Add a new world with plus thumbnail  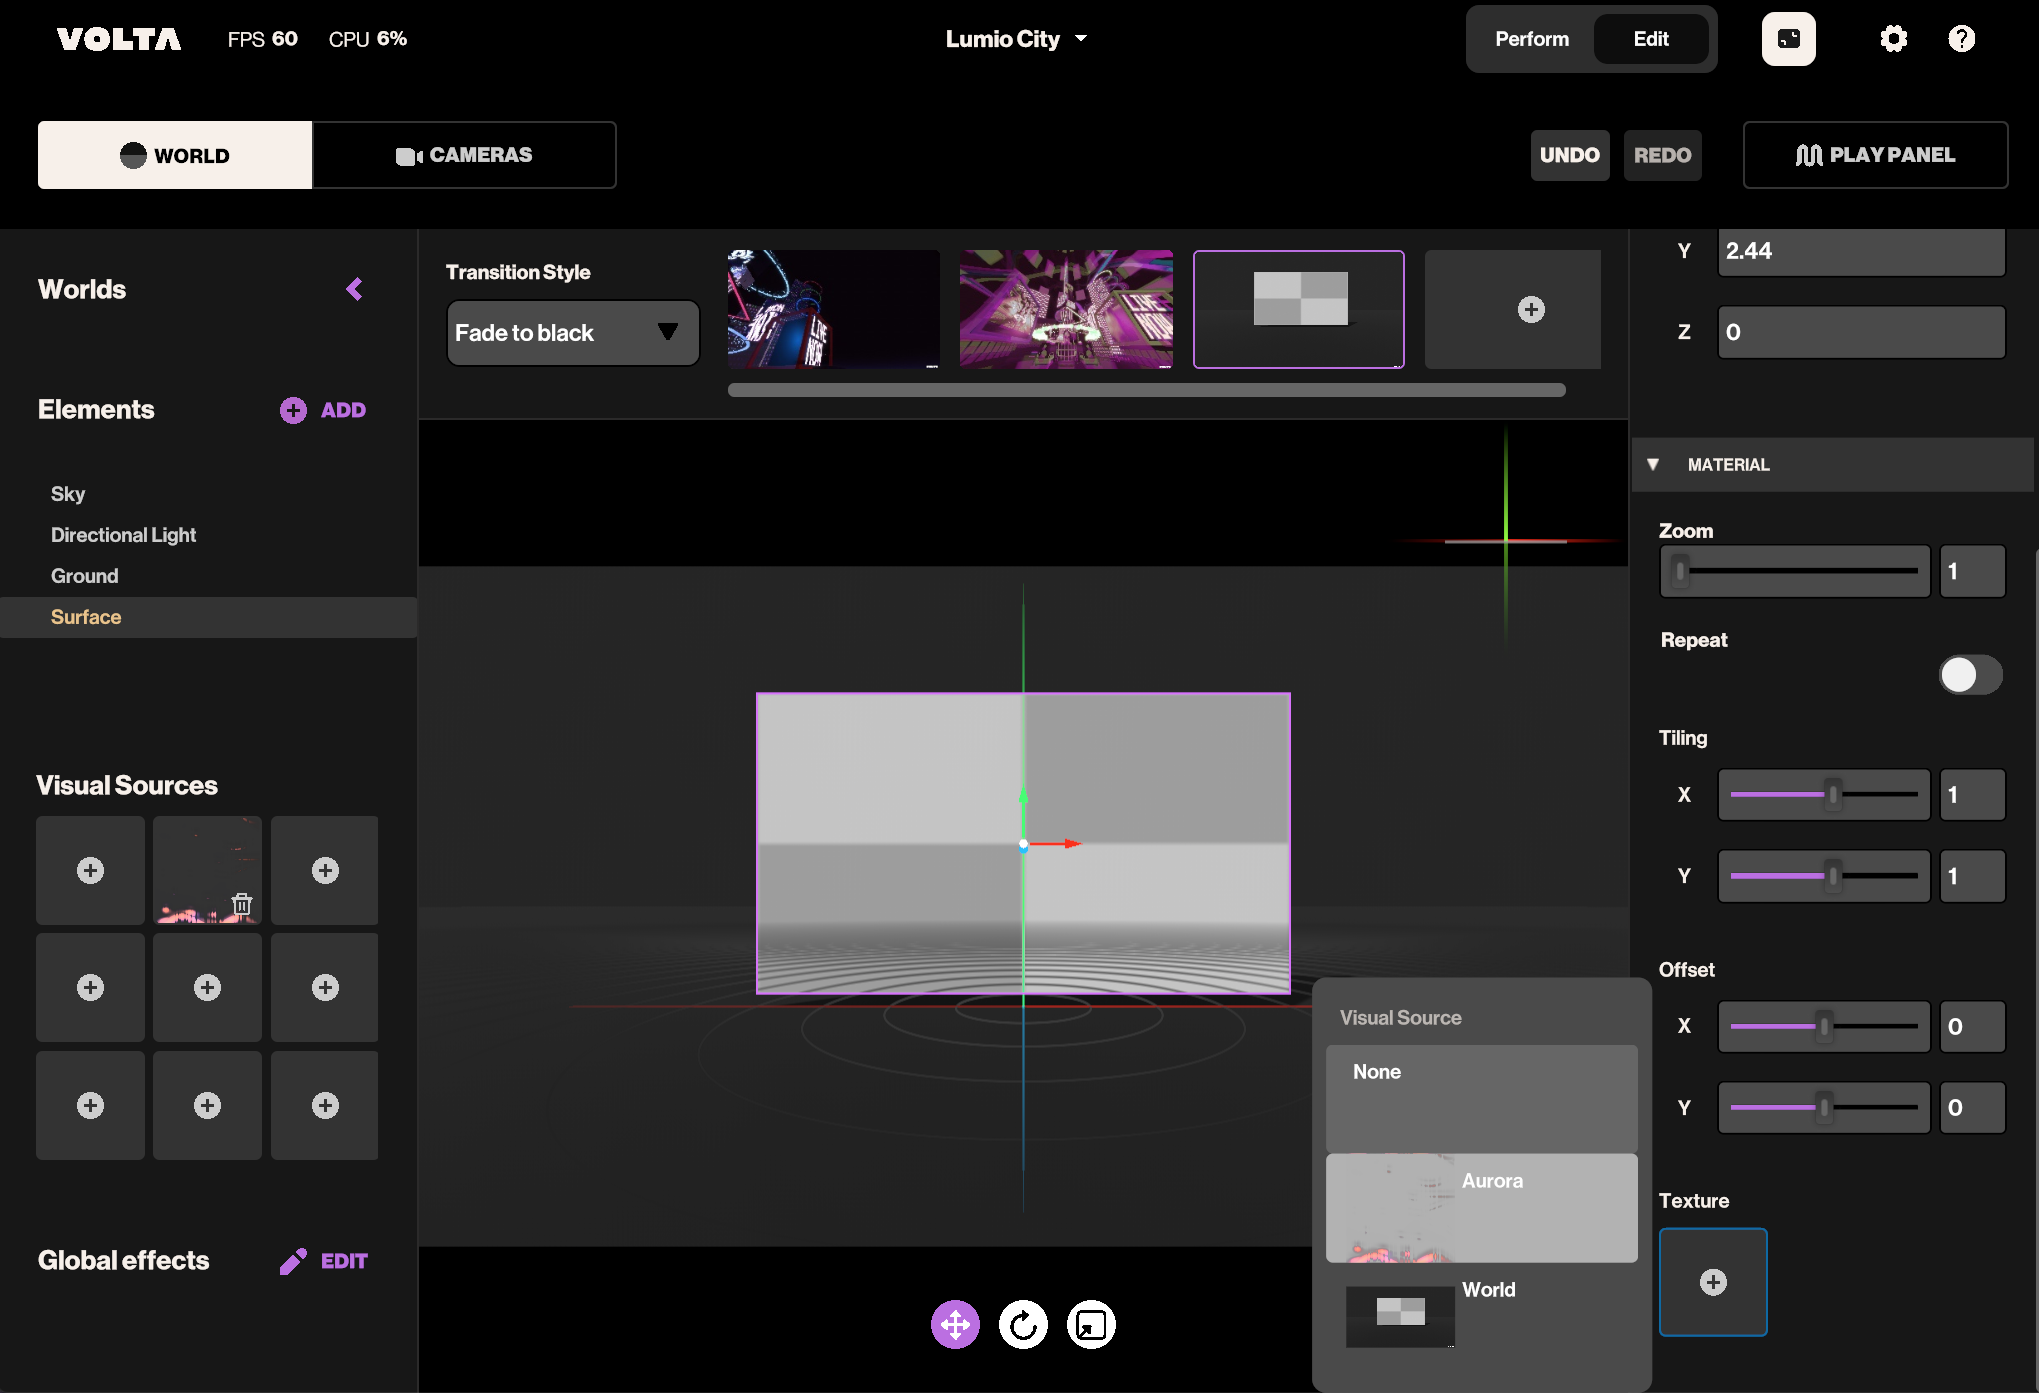pyautogui.click(x=1530, y=309)
